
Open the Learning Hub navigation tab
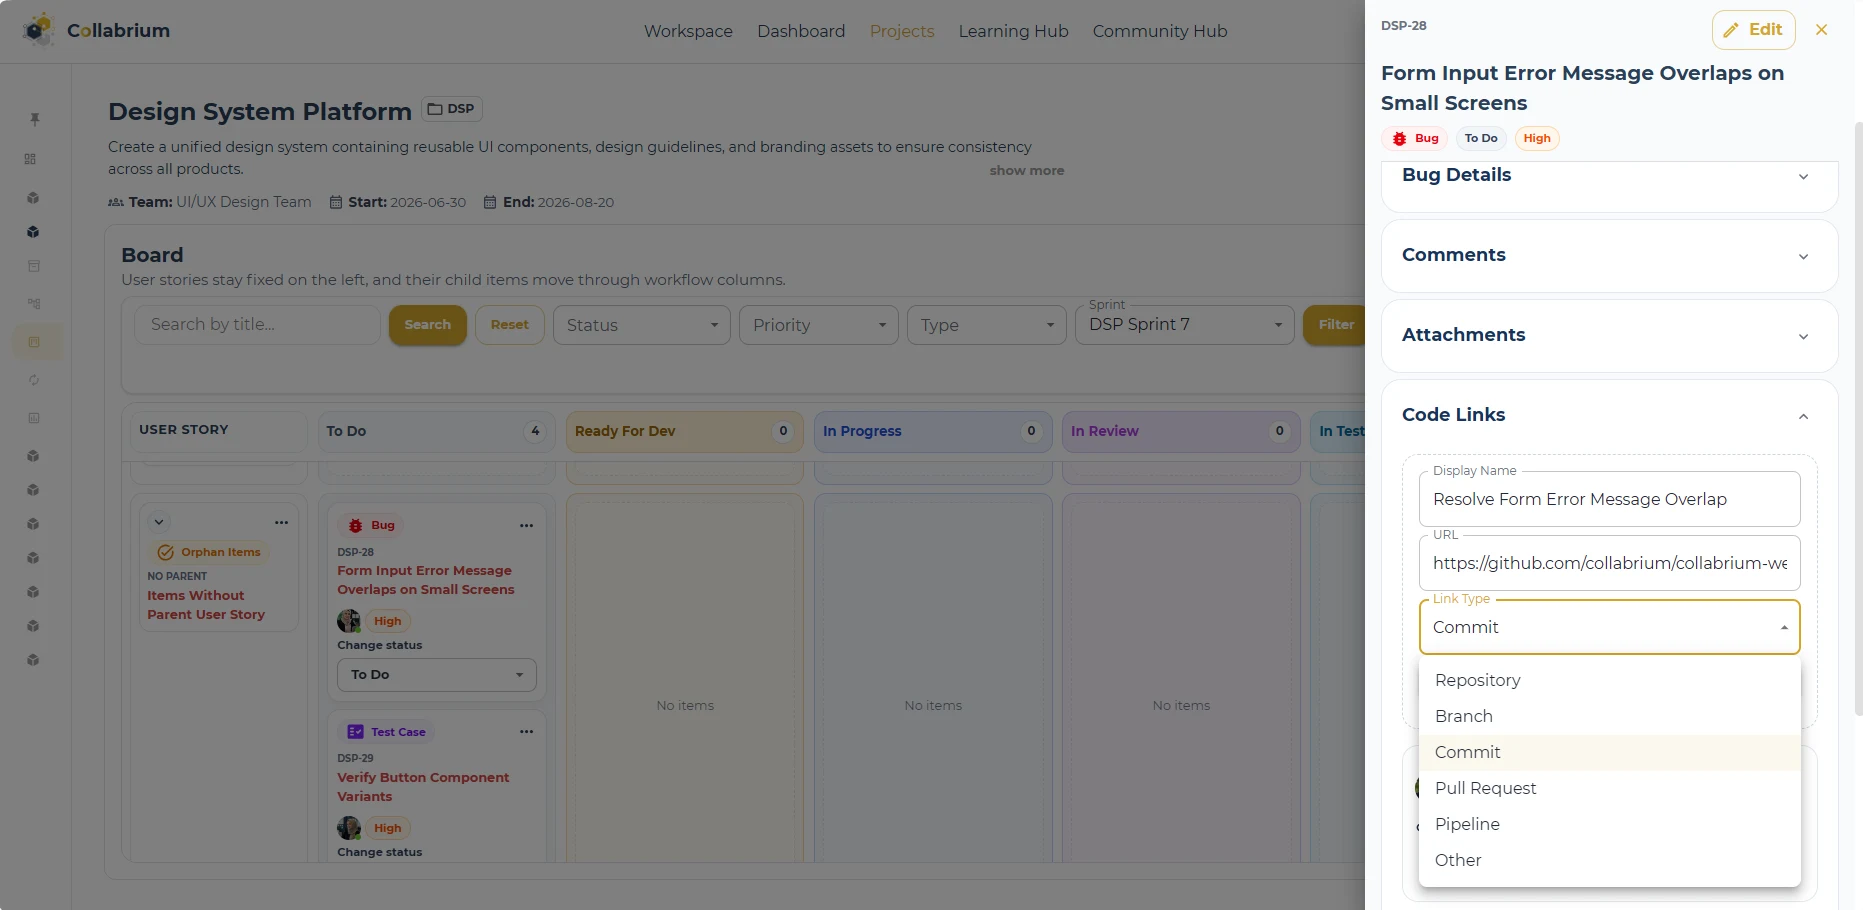click(1013, 31)
